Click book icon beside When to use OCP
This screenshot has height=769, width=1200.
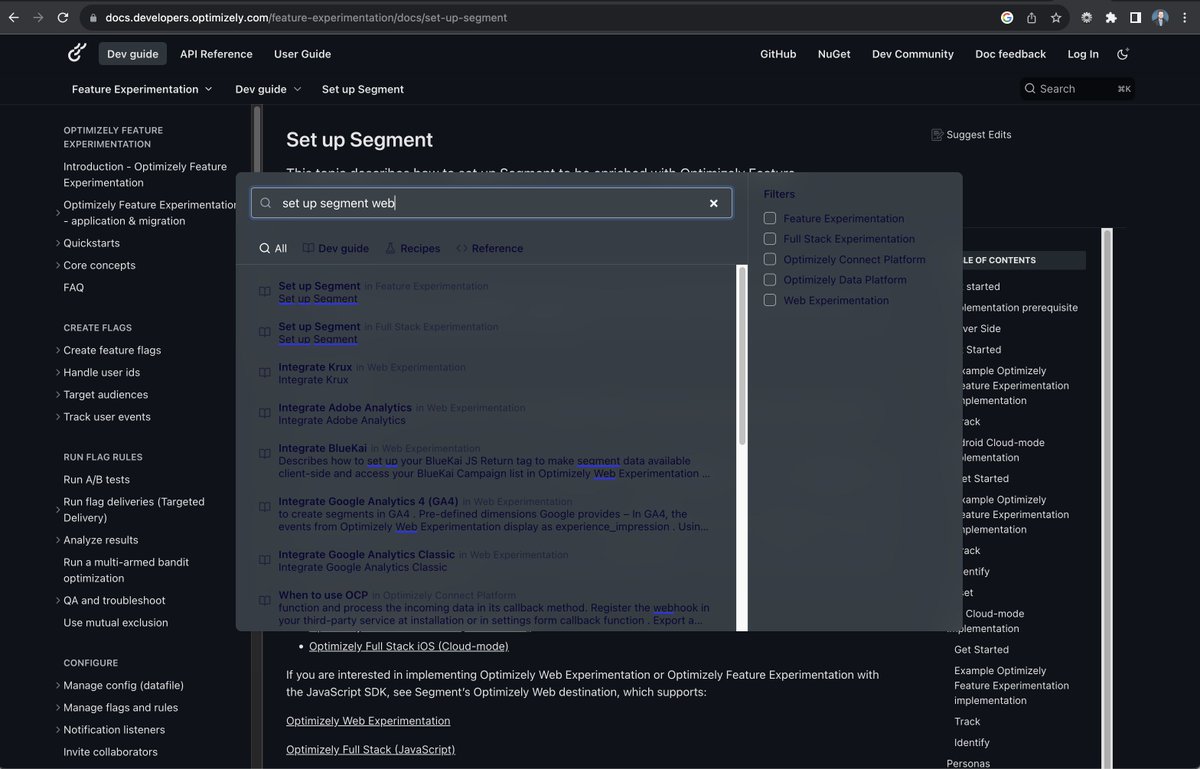click(265, 601)
